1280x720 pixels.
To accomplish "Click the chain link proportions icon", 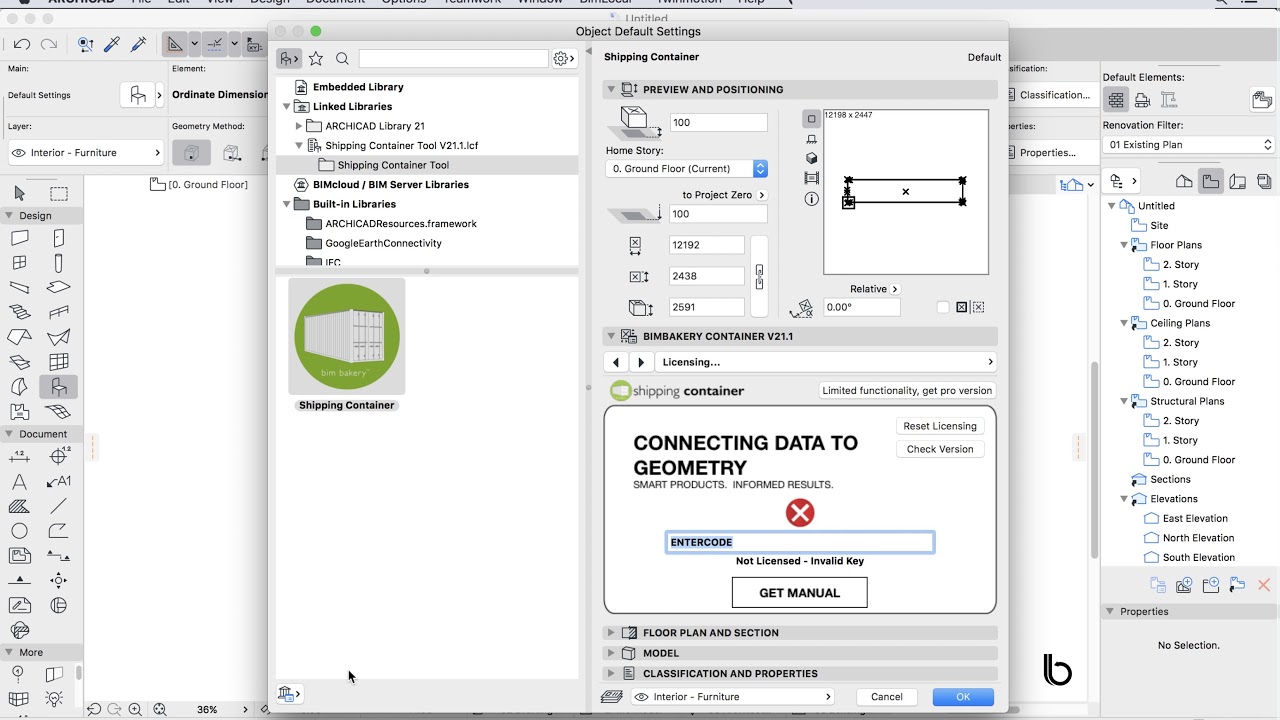I will [759, 277].
